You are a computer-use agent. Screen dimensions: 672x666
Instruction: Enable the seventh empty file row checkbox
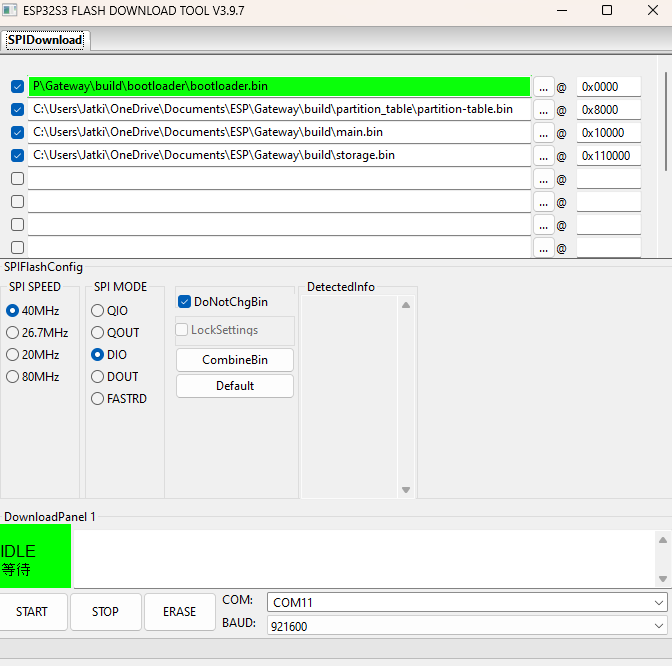[17, 225]
